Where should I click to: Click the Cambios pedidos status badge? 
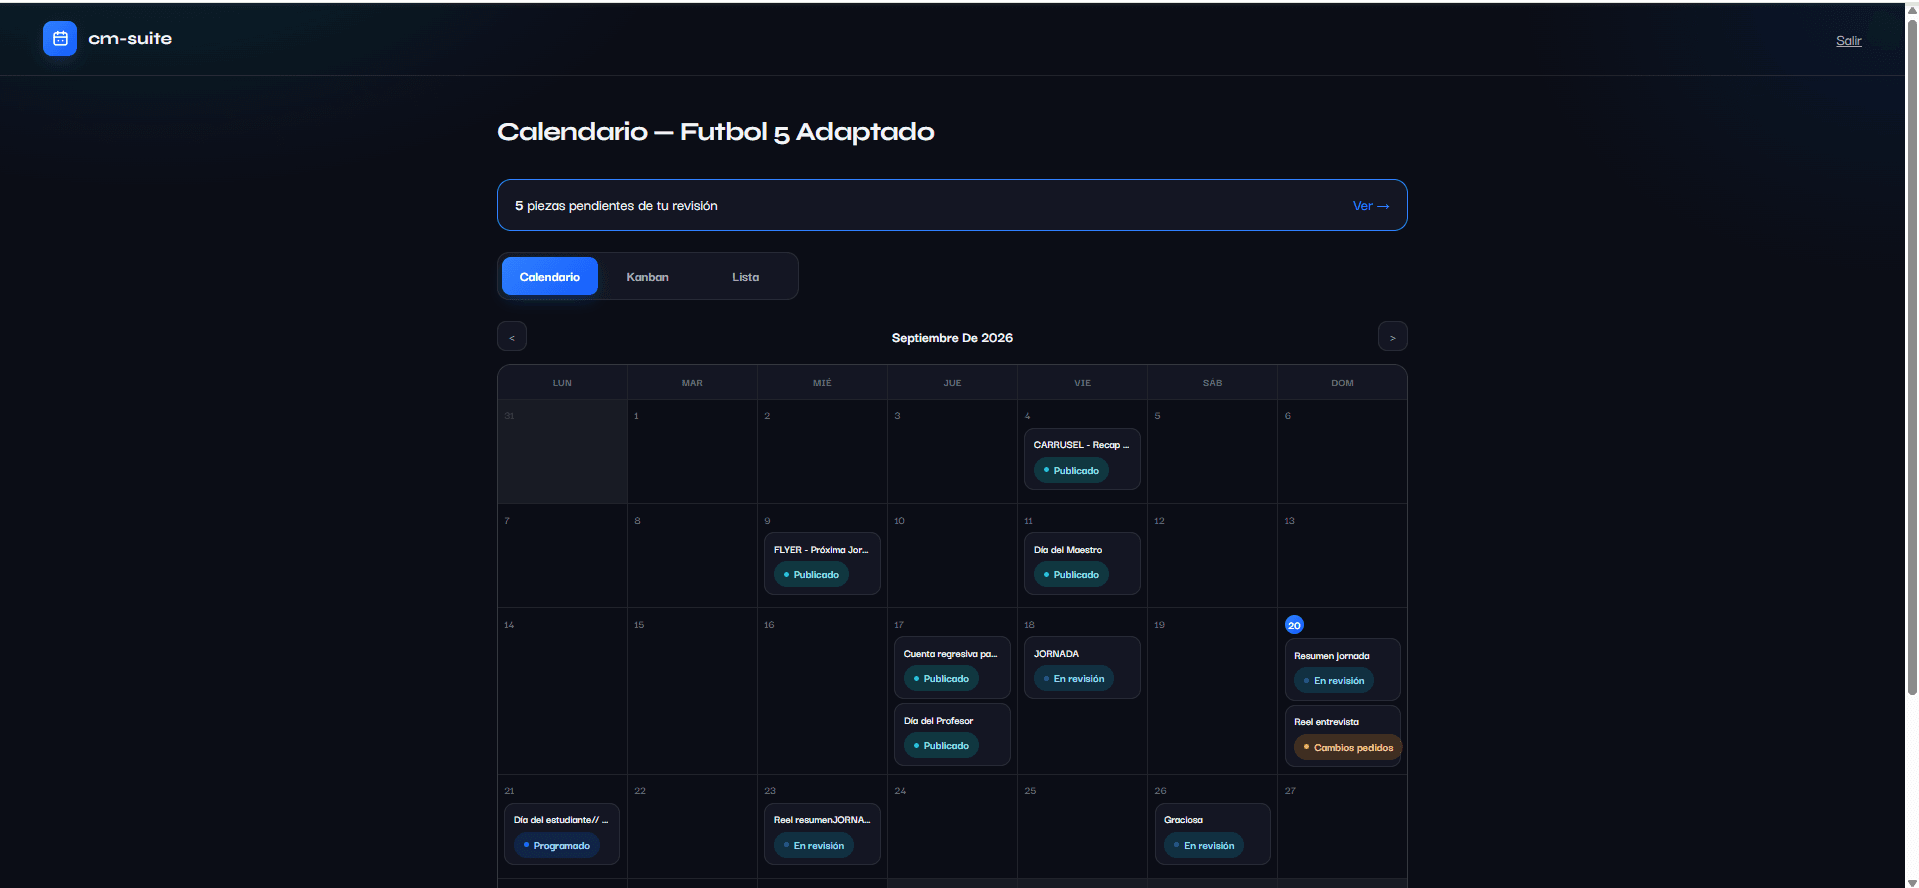click(1348, 748)
